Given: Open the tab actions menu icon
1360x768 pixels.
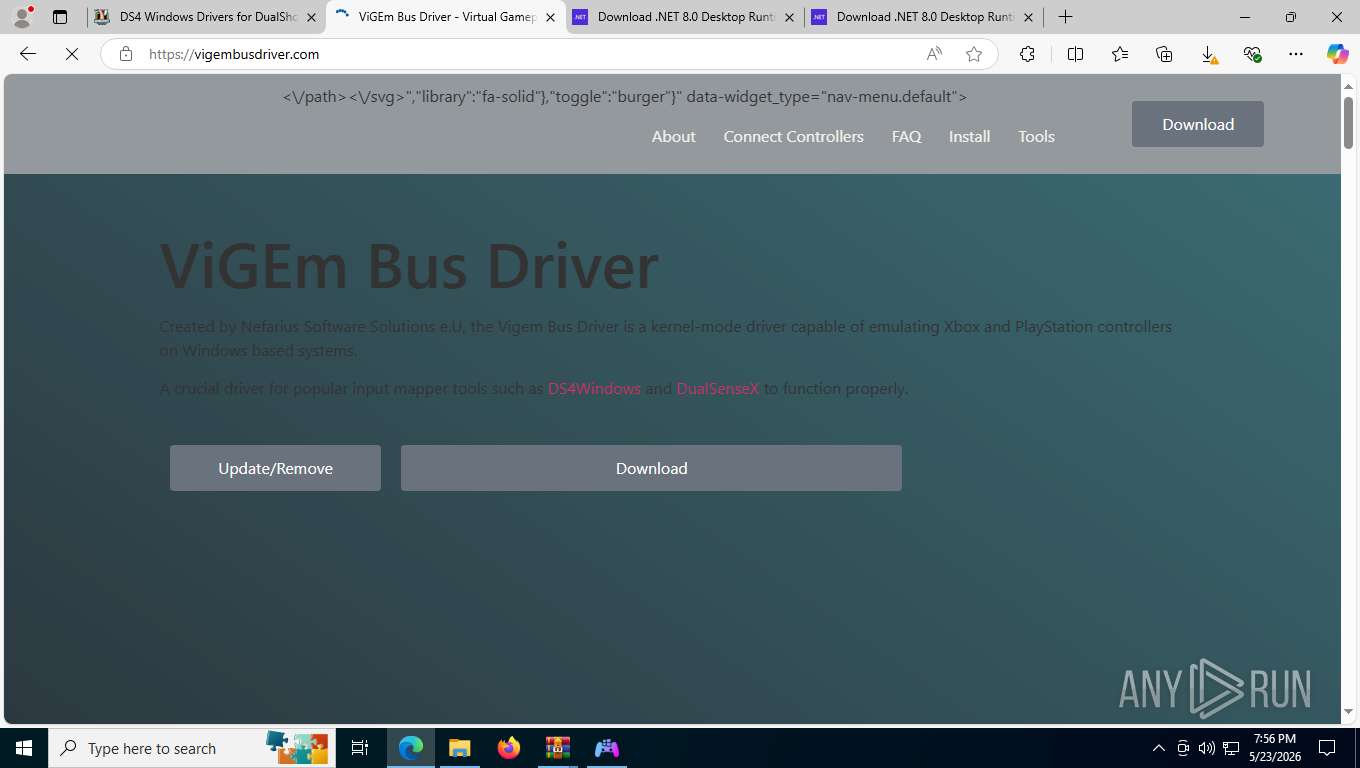Looking at the screenshot, I should pos(60,17).
